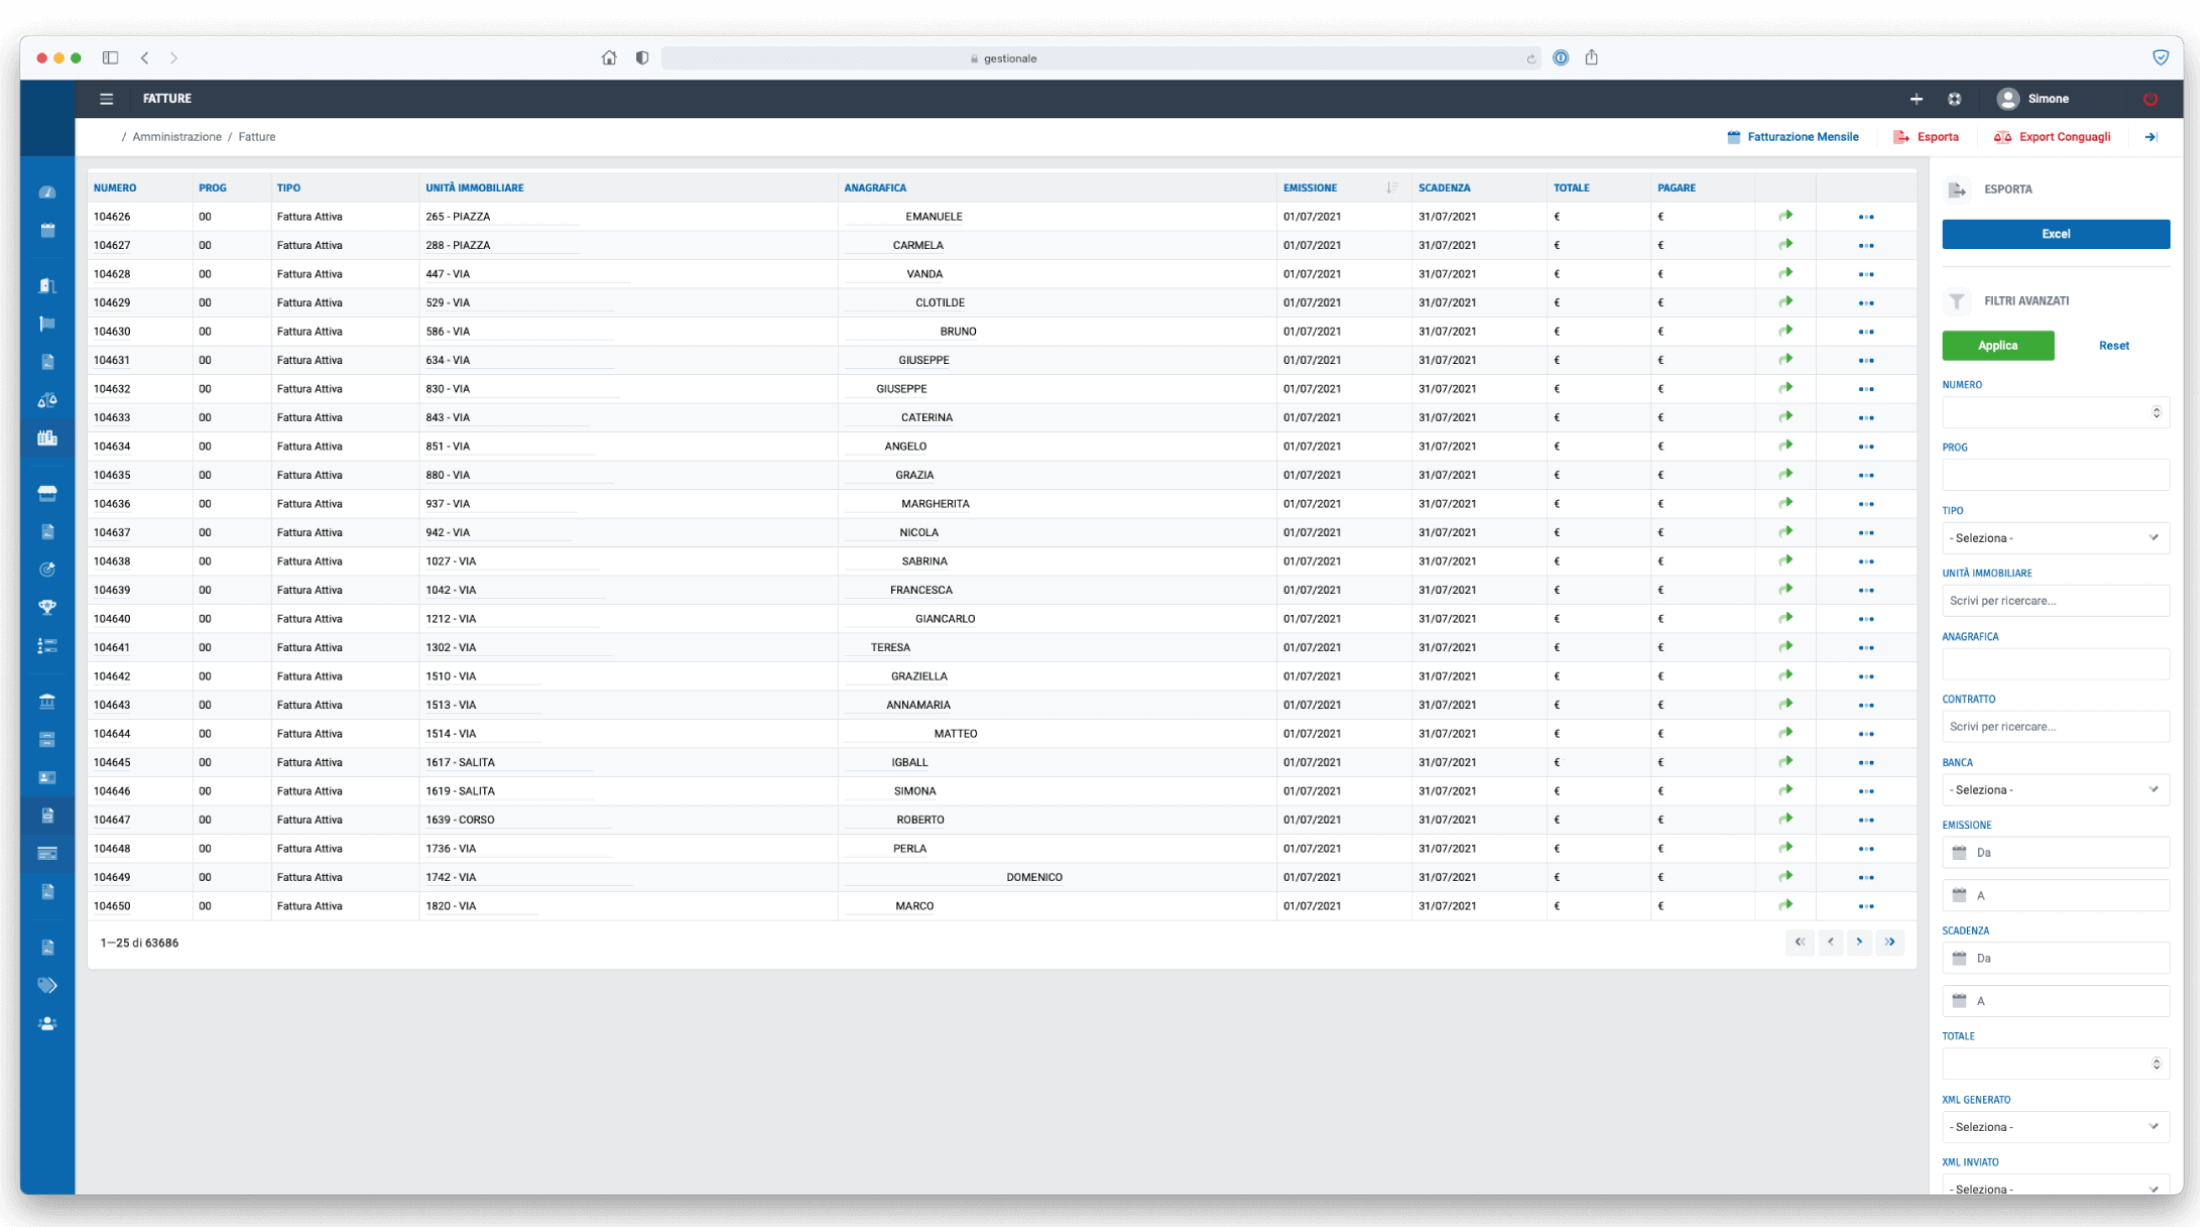2200x1227 pixels.
Task: Open the XML GENERATO filter dropdown
Action: pyautogui.click(x=2055, y=1127)
